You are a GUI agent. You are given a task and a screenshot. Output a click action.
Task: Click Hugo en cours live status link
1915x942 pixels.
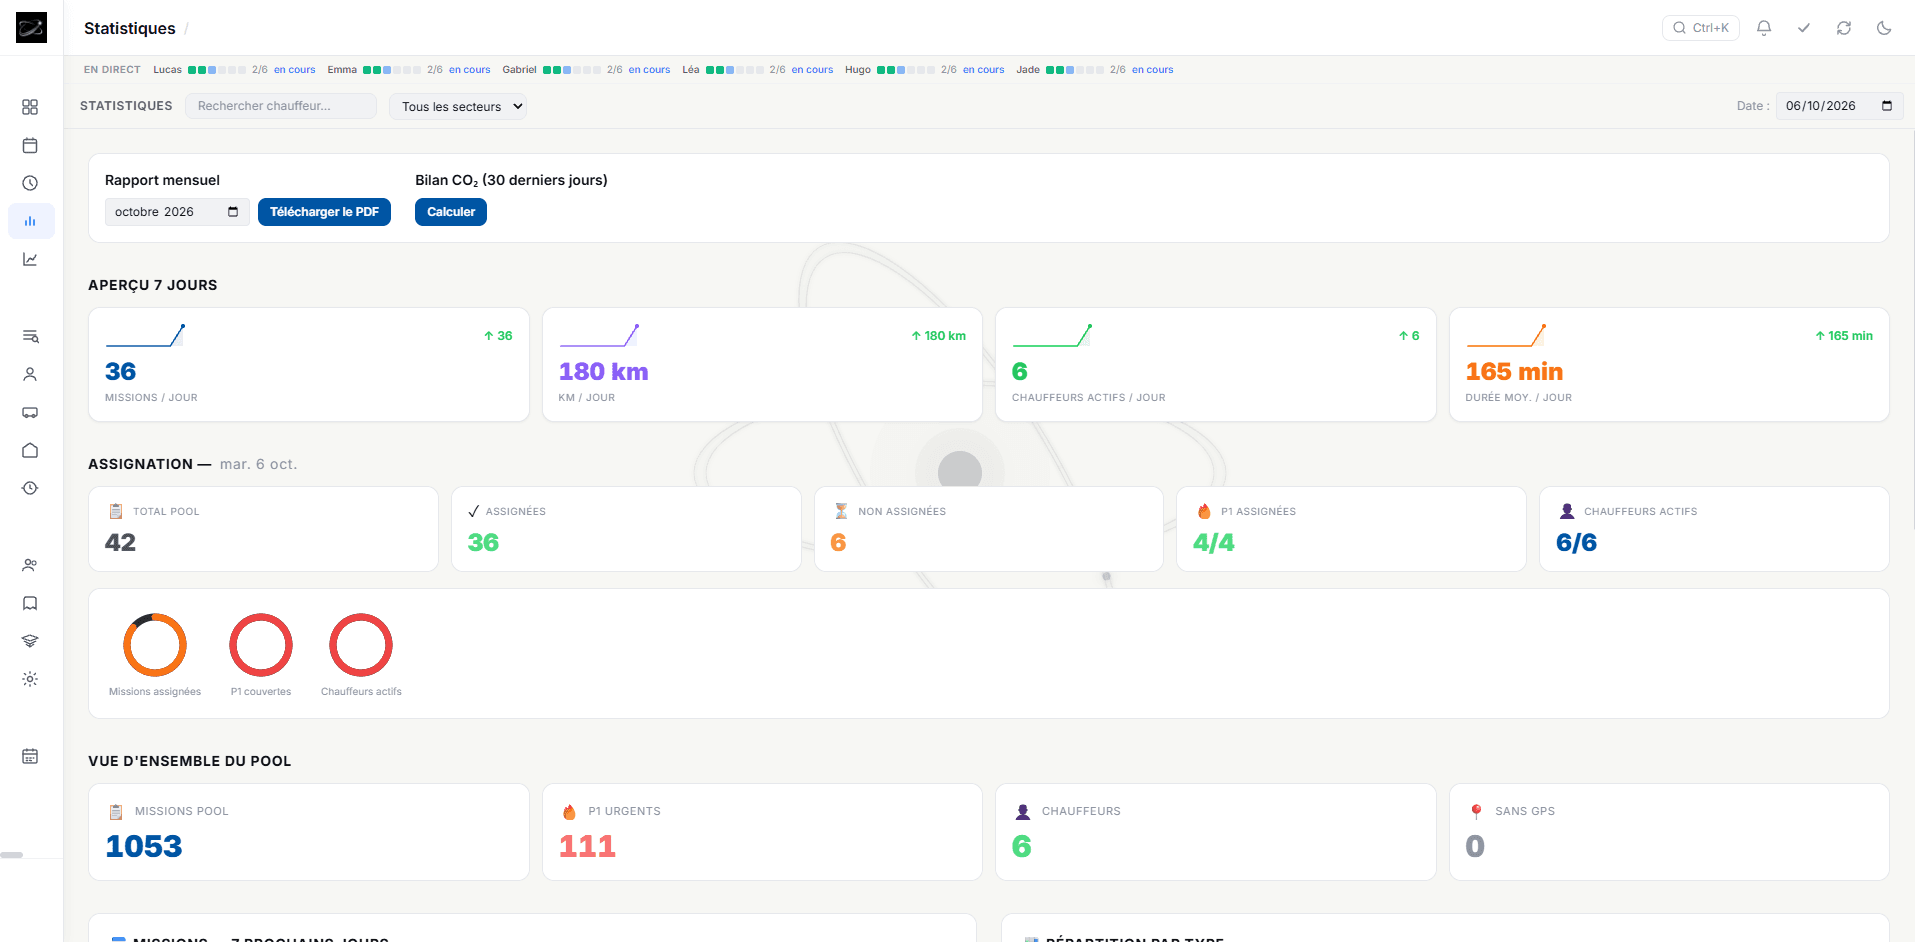pyautogui.click(x=983, y=70)
